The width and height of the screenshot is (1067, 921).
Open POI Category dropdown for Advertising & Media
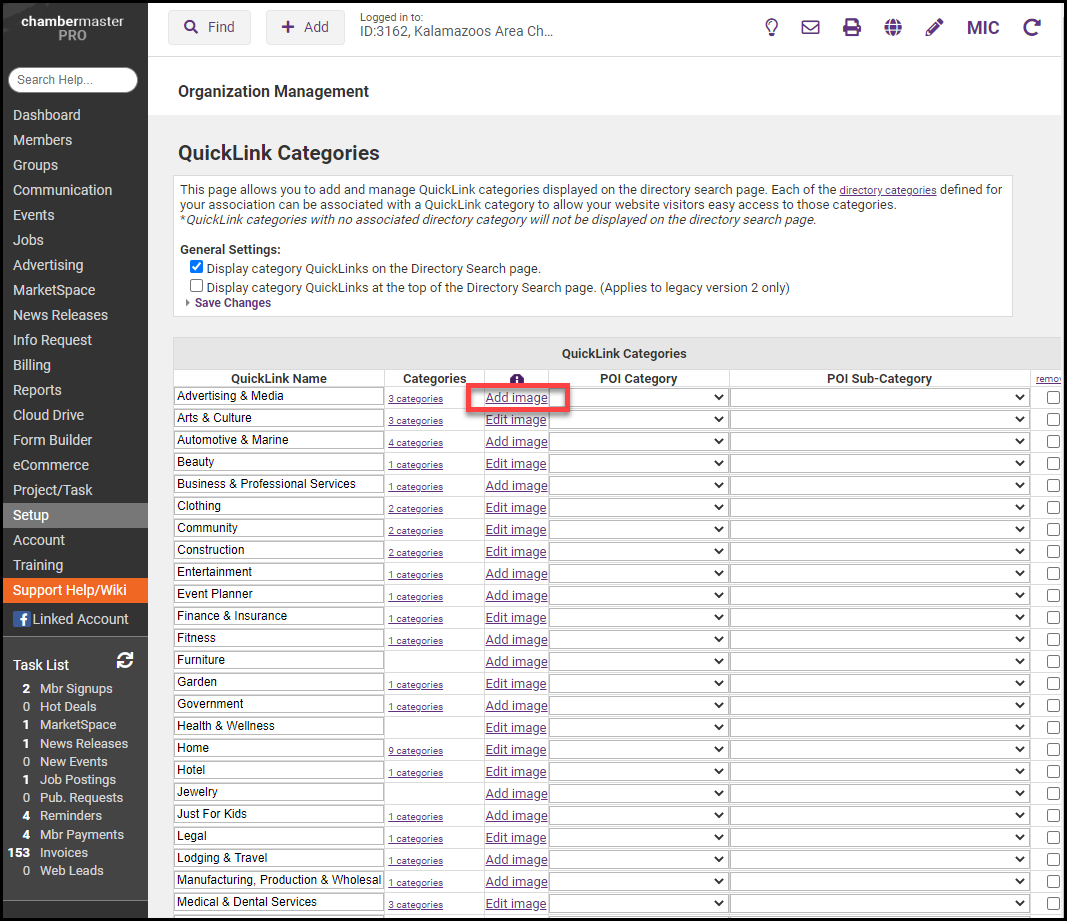638,397
